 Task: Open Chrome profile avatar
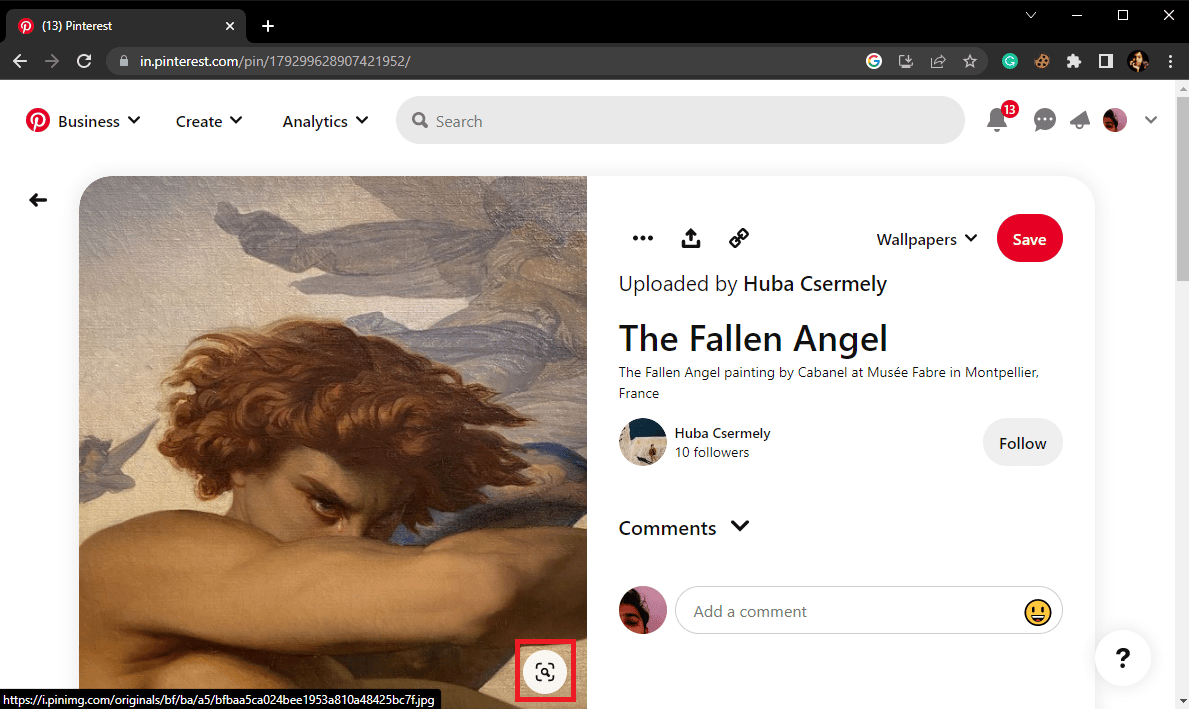click(1137, 61)
